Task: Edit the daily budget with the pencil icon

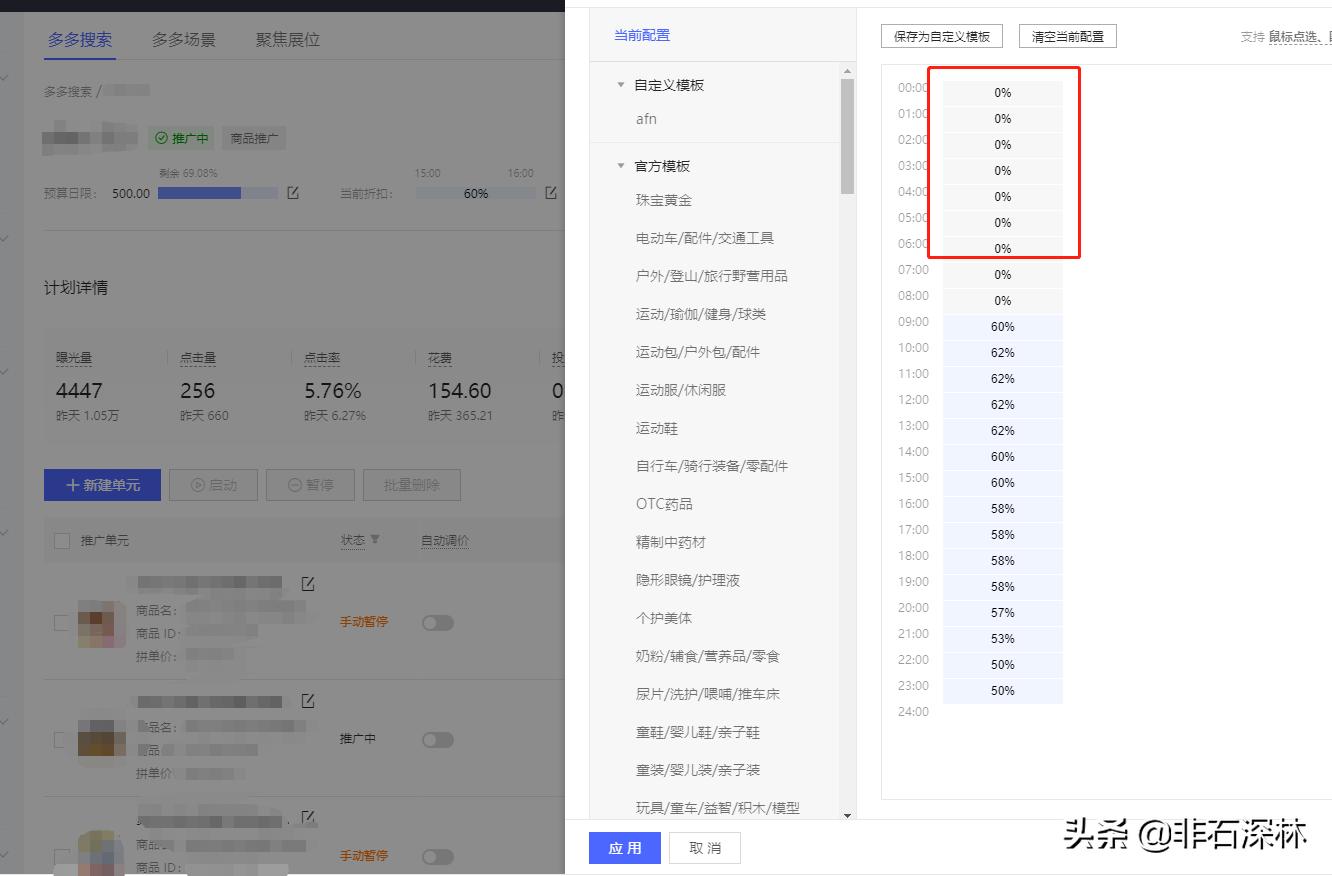Action: click(292, 193)
